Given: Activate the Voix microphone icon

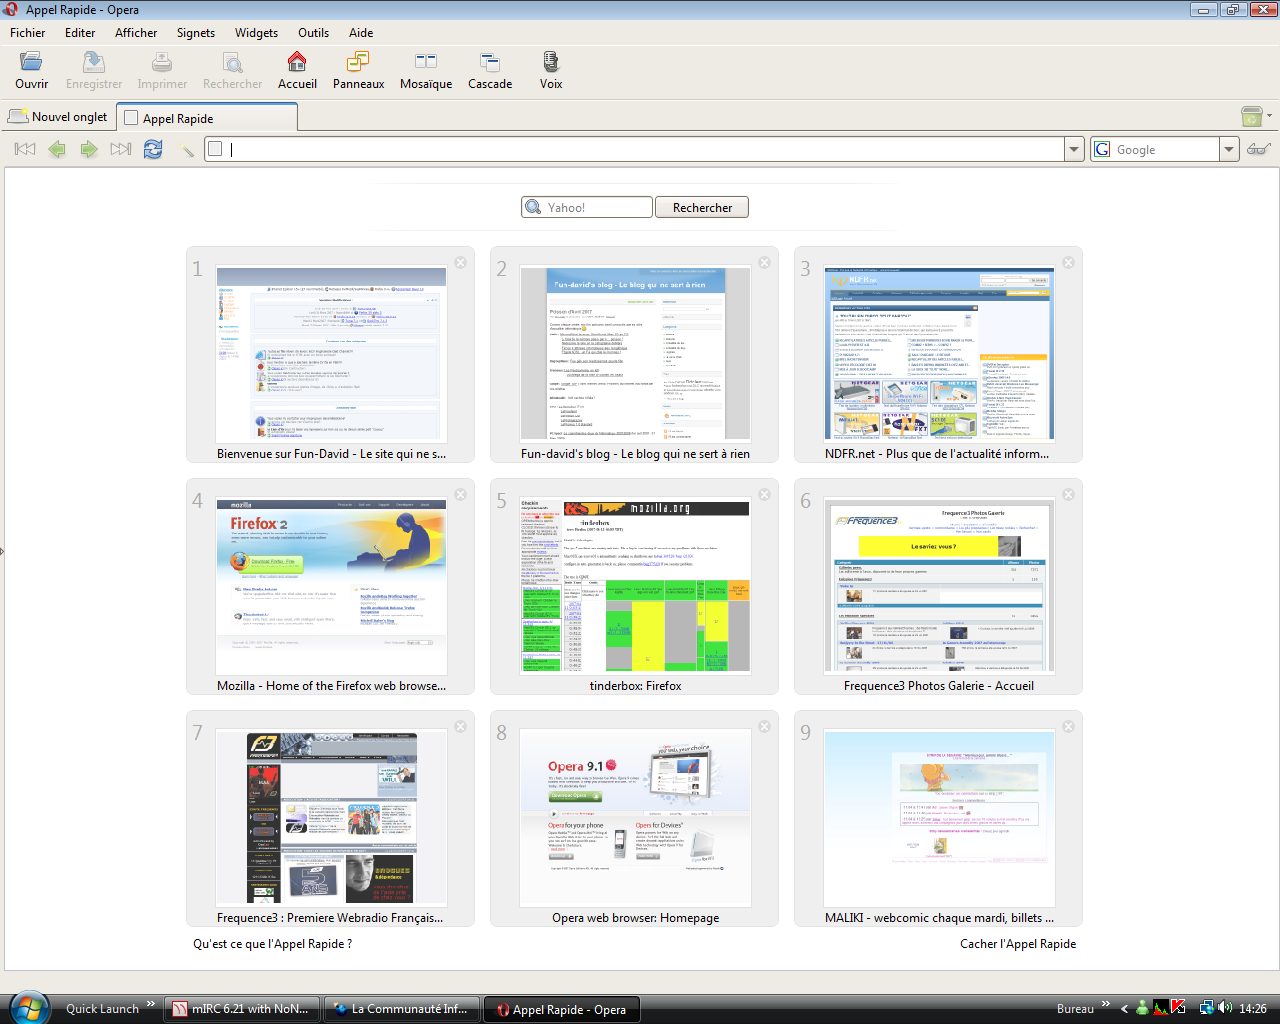Looking at the screenshot, I should 551,63.
